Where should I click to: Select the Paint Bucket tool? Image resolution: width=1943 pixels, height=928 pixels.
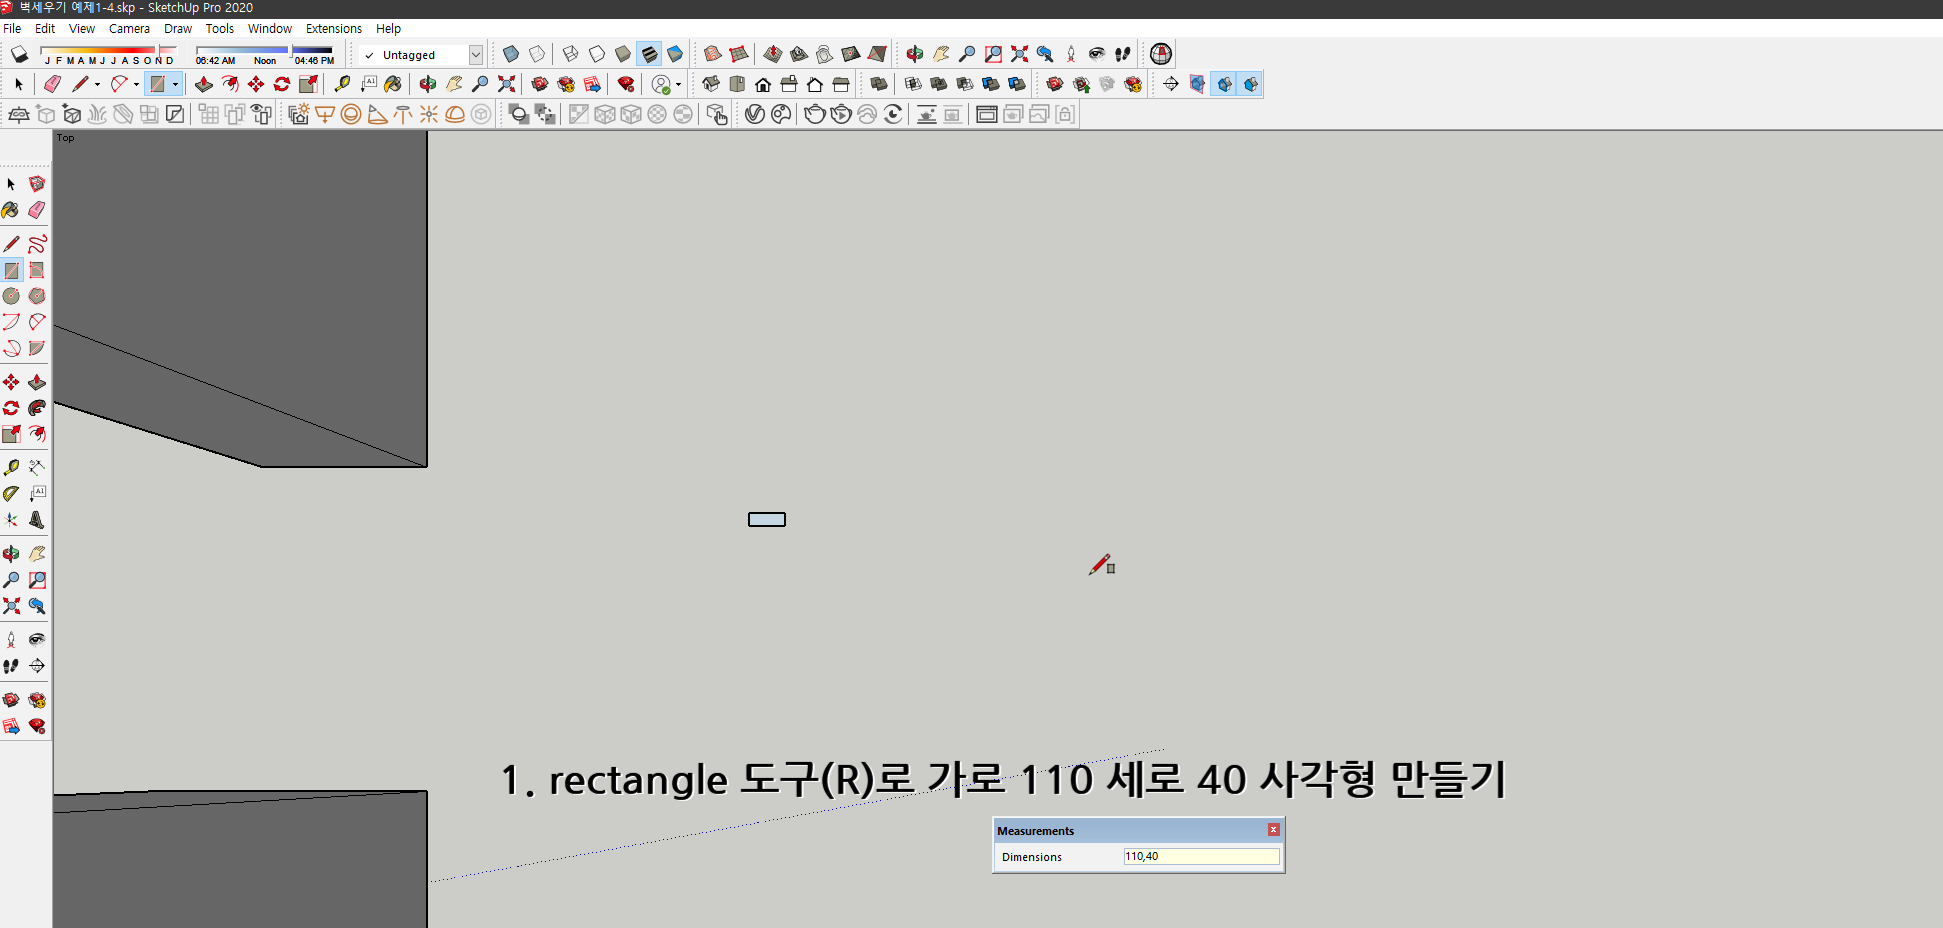click(12, 210)
